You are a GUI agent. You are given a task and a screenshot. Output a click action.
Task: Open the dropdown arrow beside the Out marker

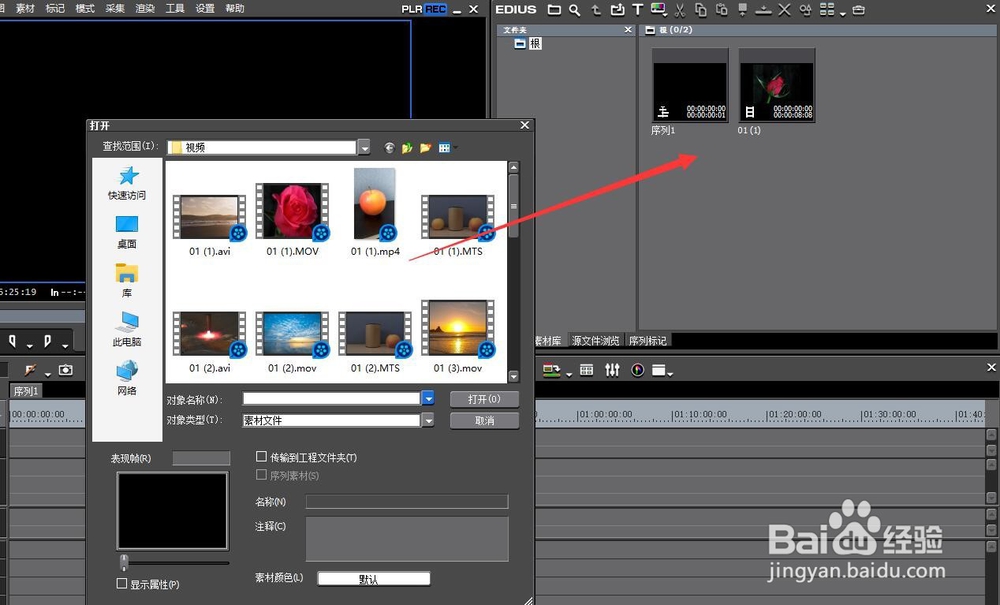tap(65, 346)
